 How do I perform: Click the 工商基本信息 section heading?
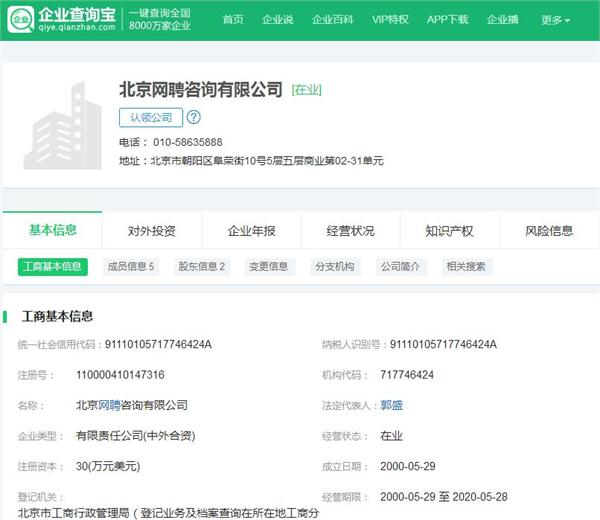tap(57, 316)
